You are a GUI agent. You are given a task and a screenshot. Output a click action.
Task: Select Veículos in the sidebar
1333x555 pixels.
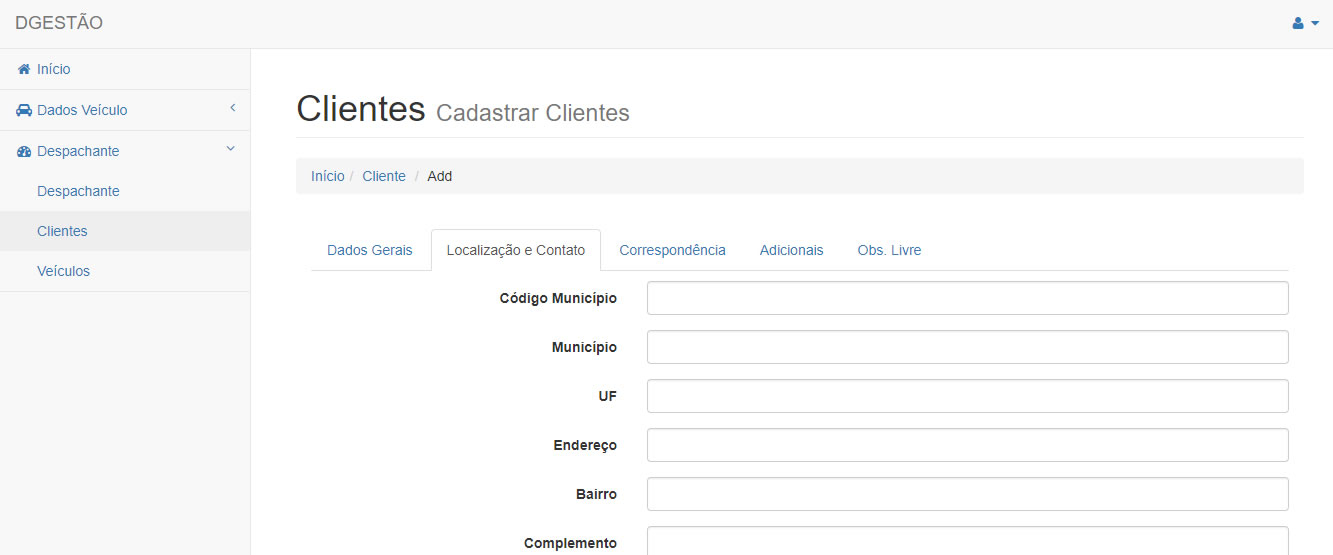point(63,271)
